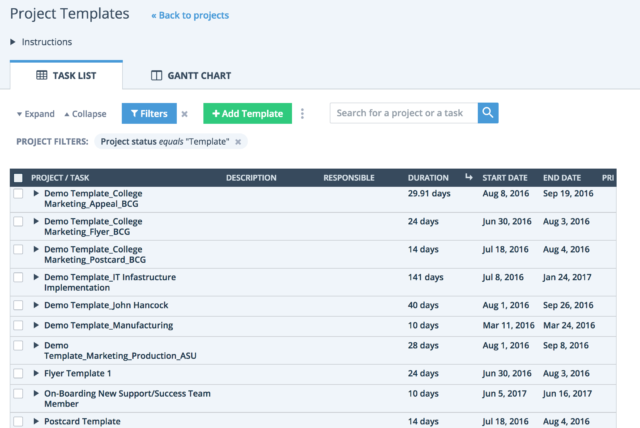This screenshot has height=428, width=640.
Task: Expand the Demo Template_Manufacturing project
Action: coord(36,325)
